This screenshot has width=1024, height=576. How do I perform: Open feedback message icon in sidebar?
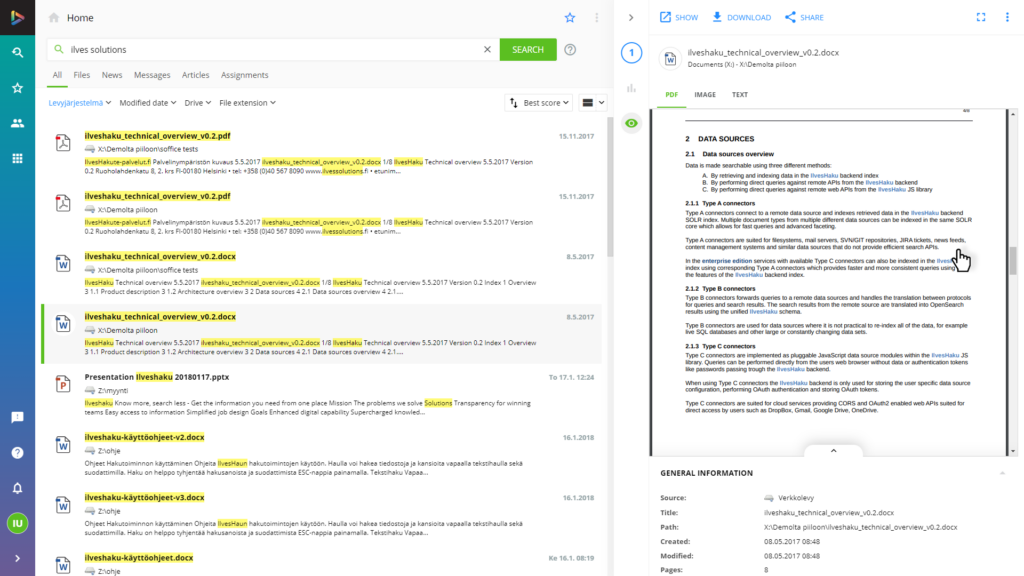tap(18, 417)
